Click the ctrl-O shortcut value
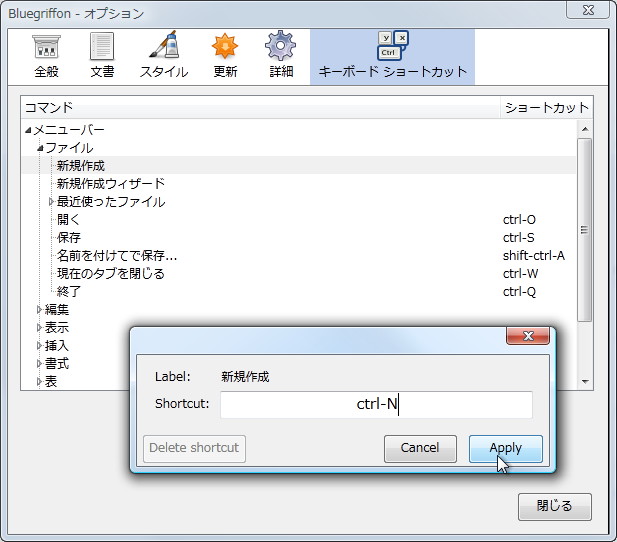Viewport: 617px width, 542px height. click(519, 220)
